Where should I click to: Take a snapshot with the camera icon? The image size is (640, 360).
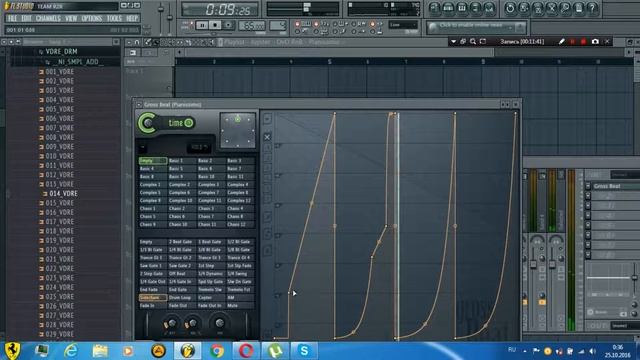(595, 42)
